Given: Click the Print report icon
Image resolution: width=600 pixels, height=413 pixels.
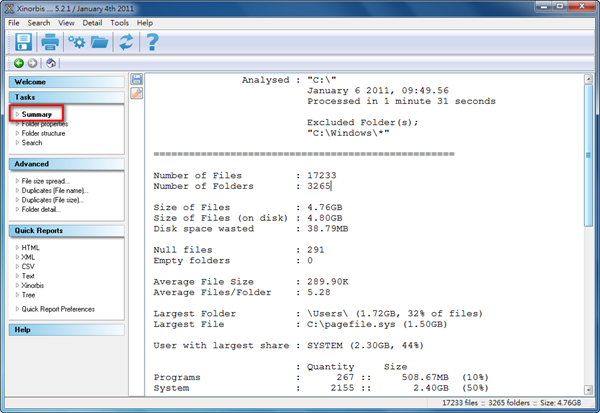Looking at the screenshot, I should (50, 42).
